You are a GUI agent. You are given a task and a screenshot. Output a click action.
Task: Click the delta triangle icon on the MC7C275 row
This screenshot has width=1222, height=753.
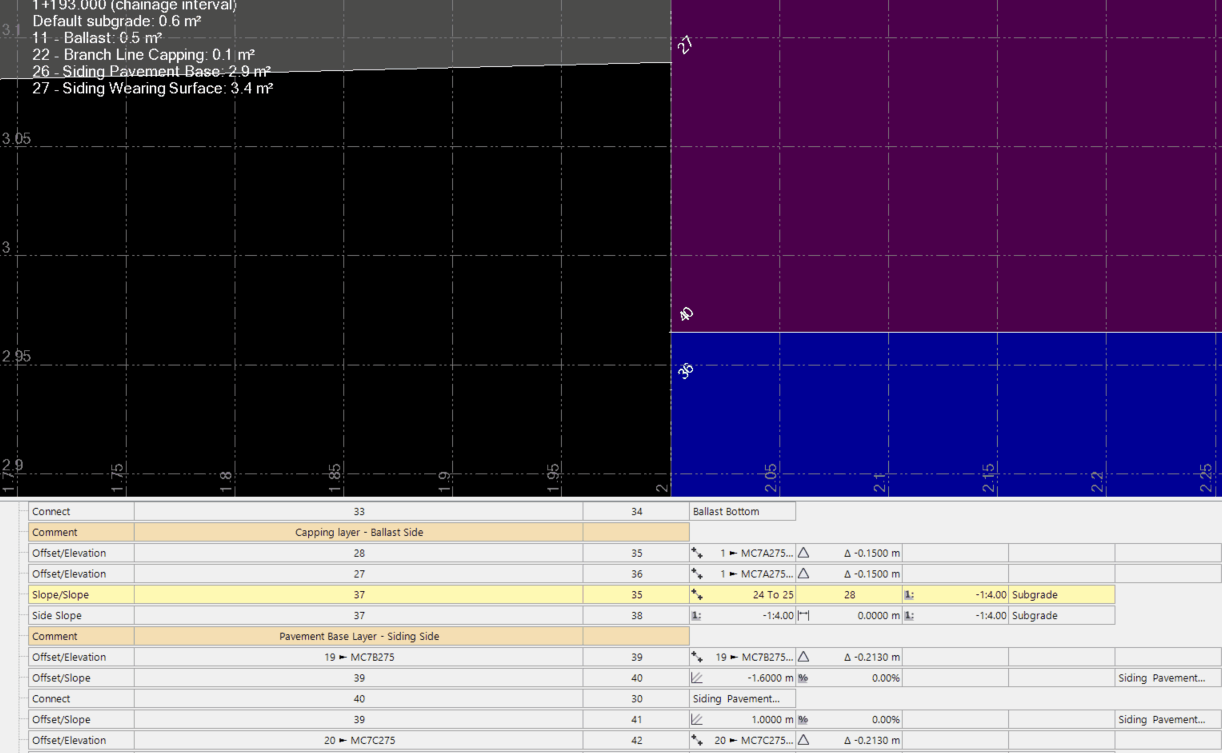(802, 740)
